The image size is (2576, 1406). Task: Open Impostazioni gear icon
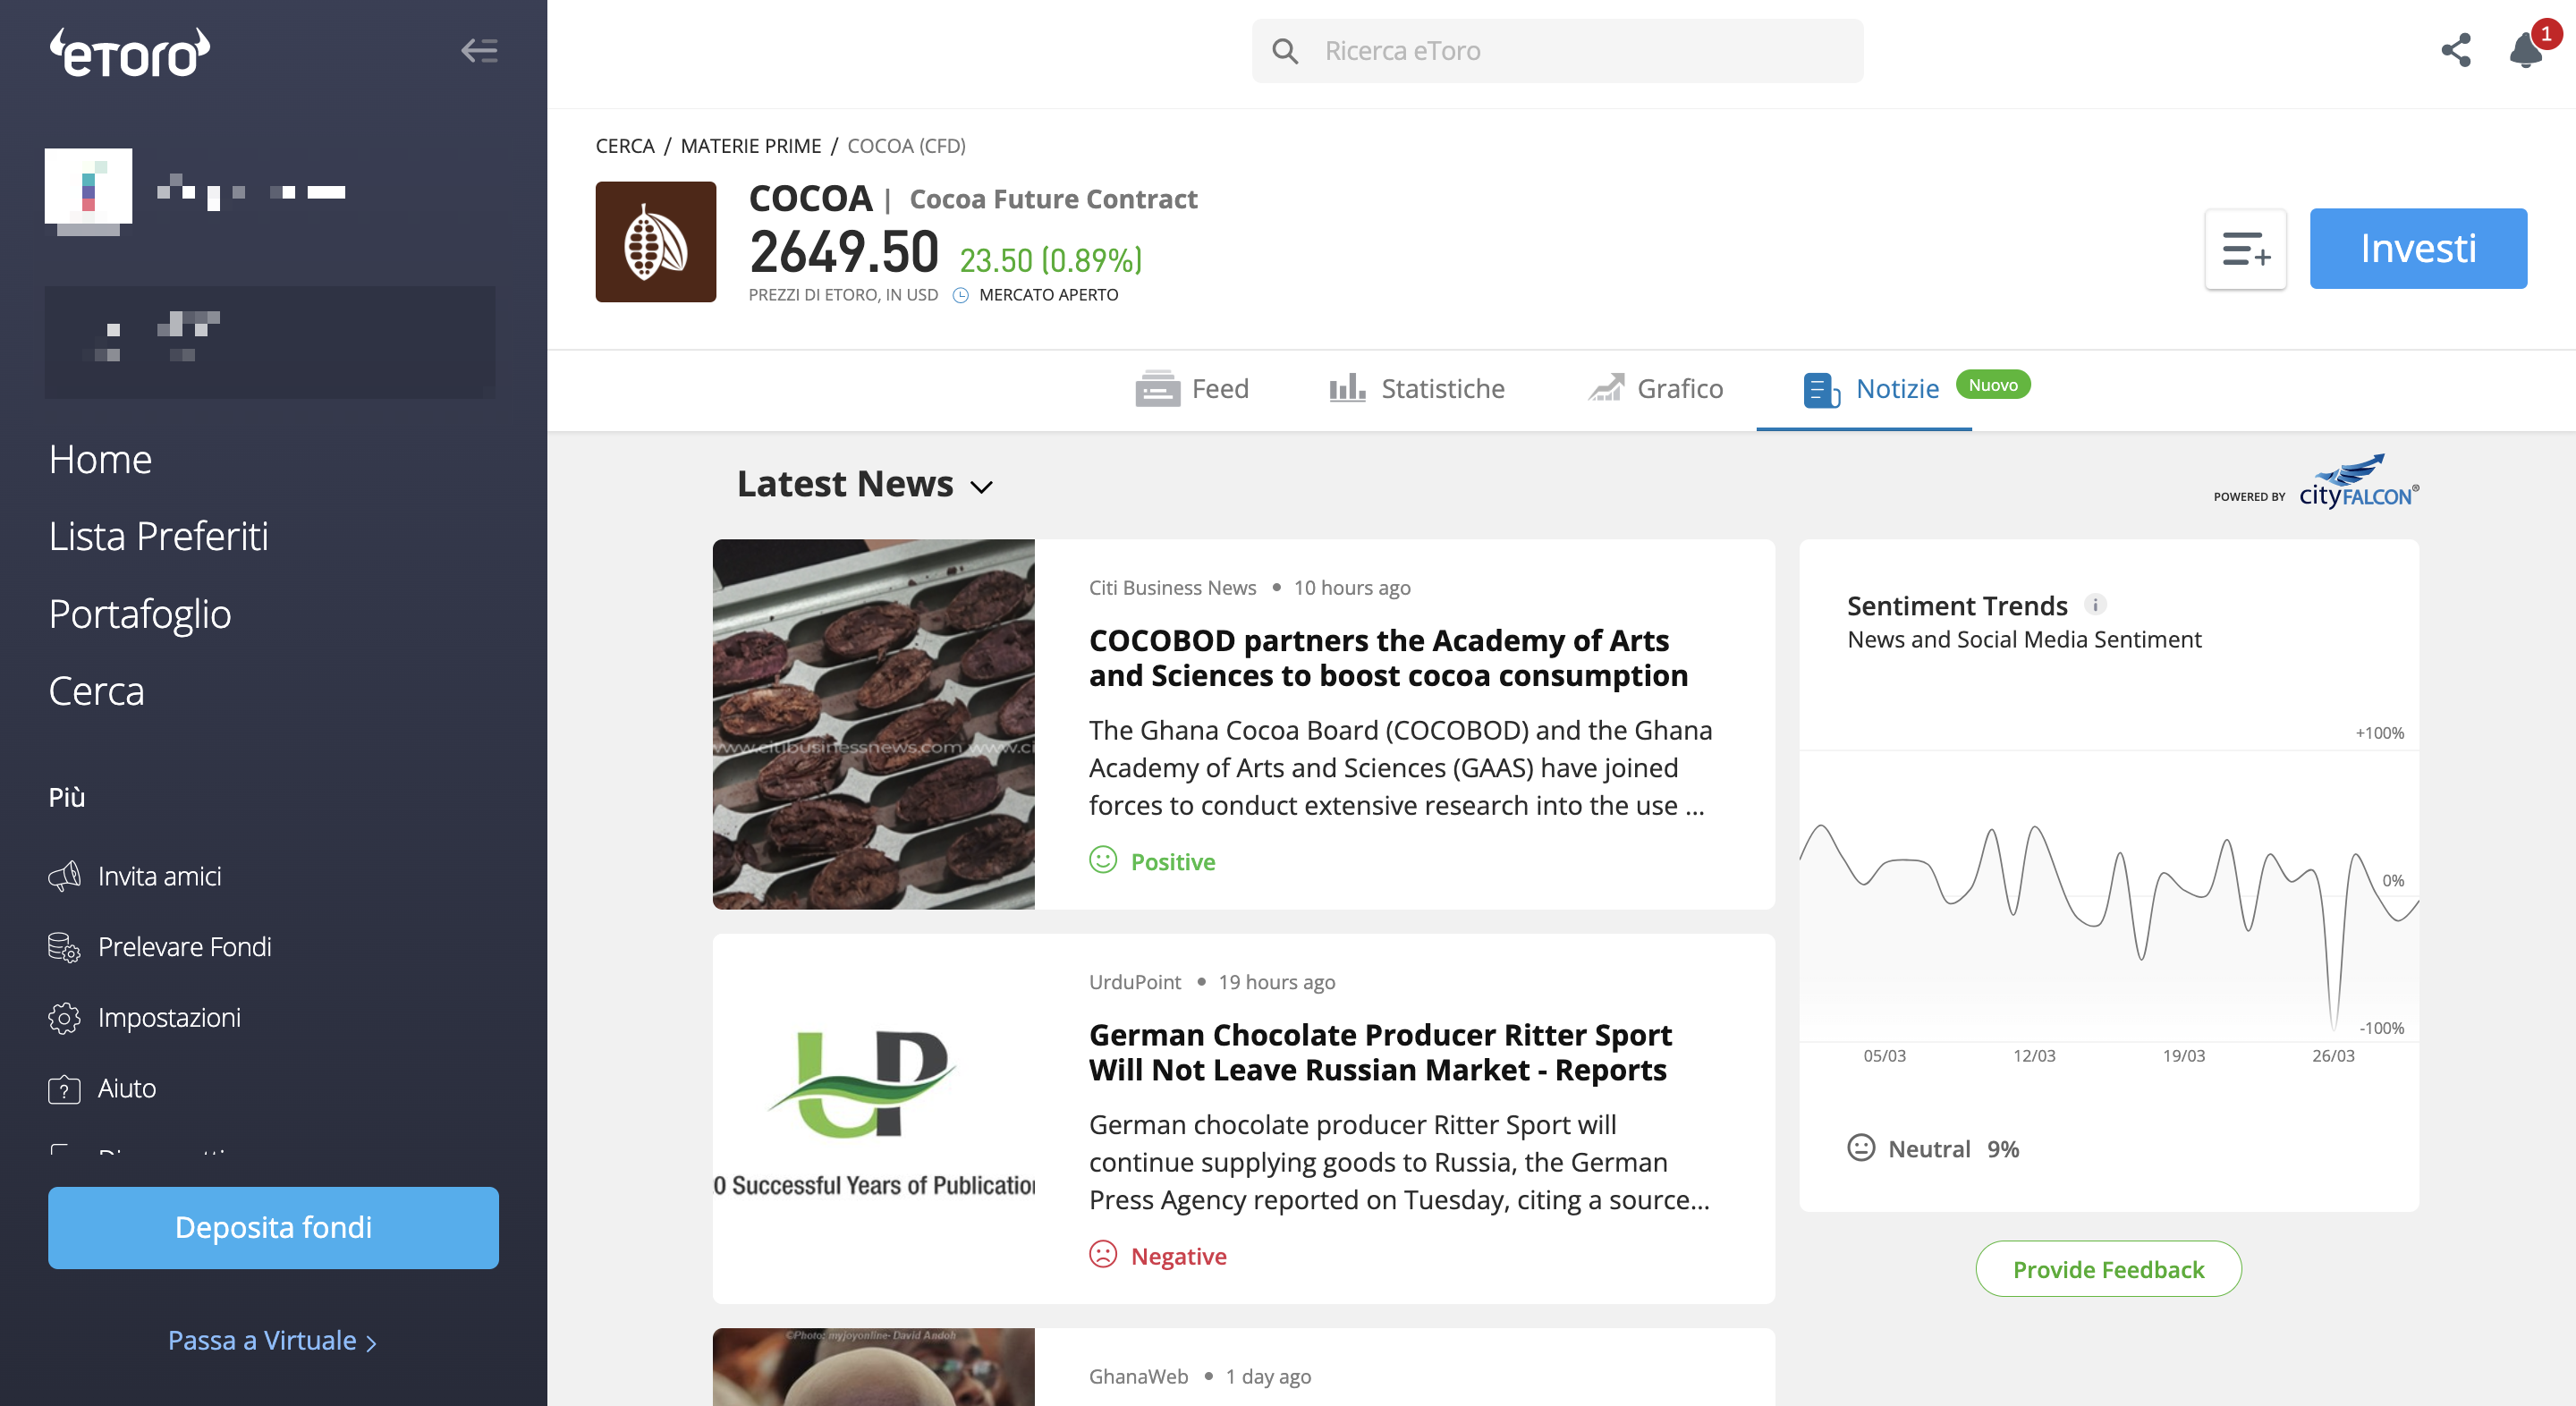coord(64,1017)
